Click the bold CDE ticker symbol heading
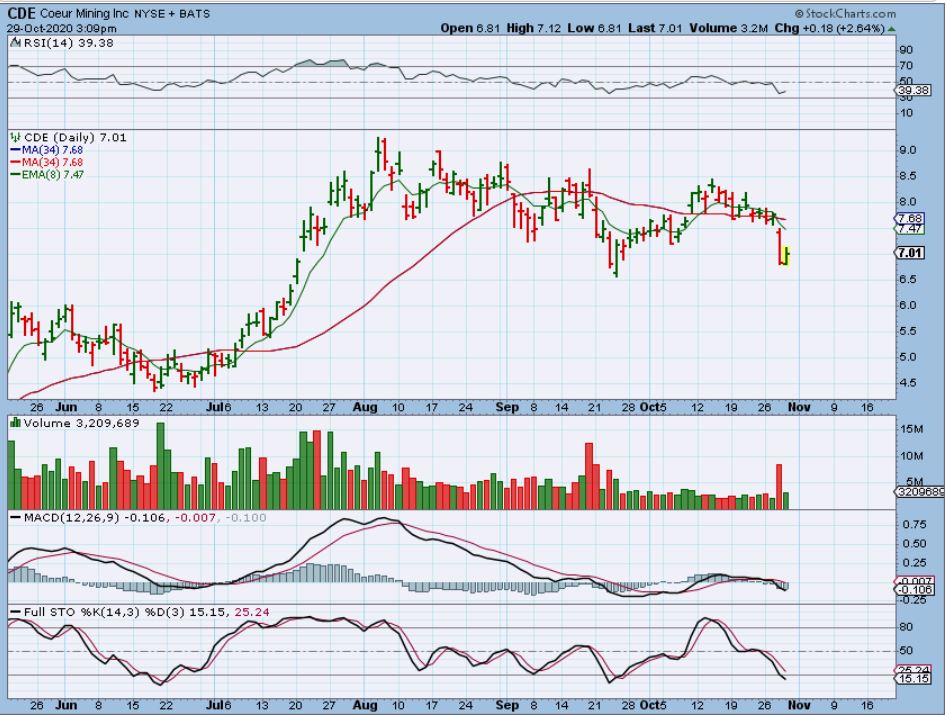Screen dimensions: 947x715 (x=23, y=13)
